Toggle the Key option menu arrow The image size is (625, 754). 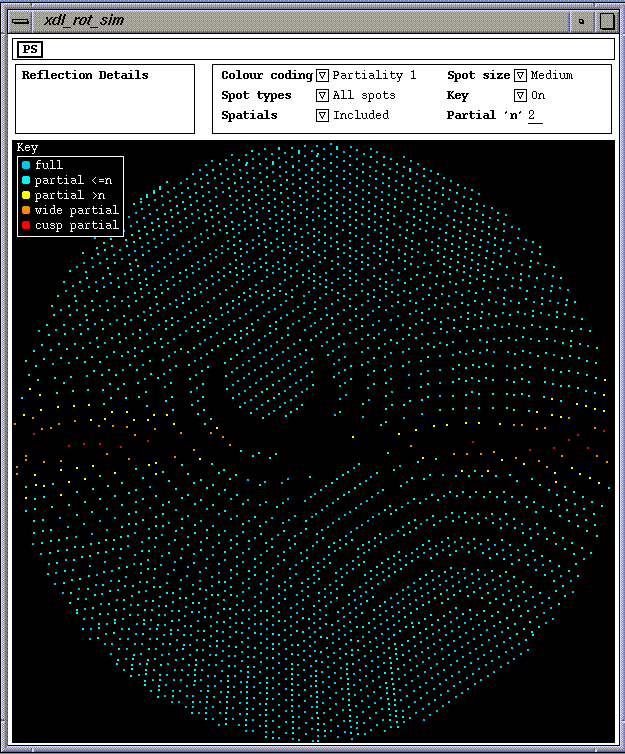520,96
